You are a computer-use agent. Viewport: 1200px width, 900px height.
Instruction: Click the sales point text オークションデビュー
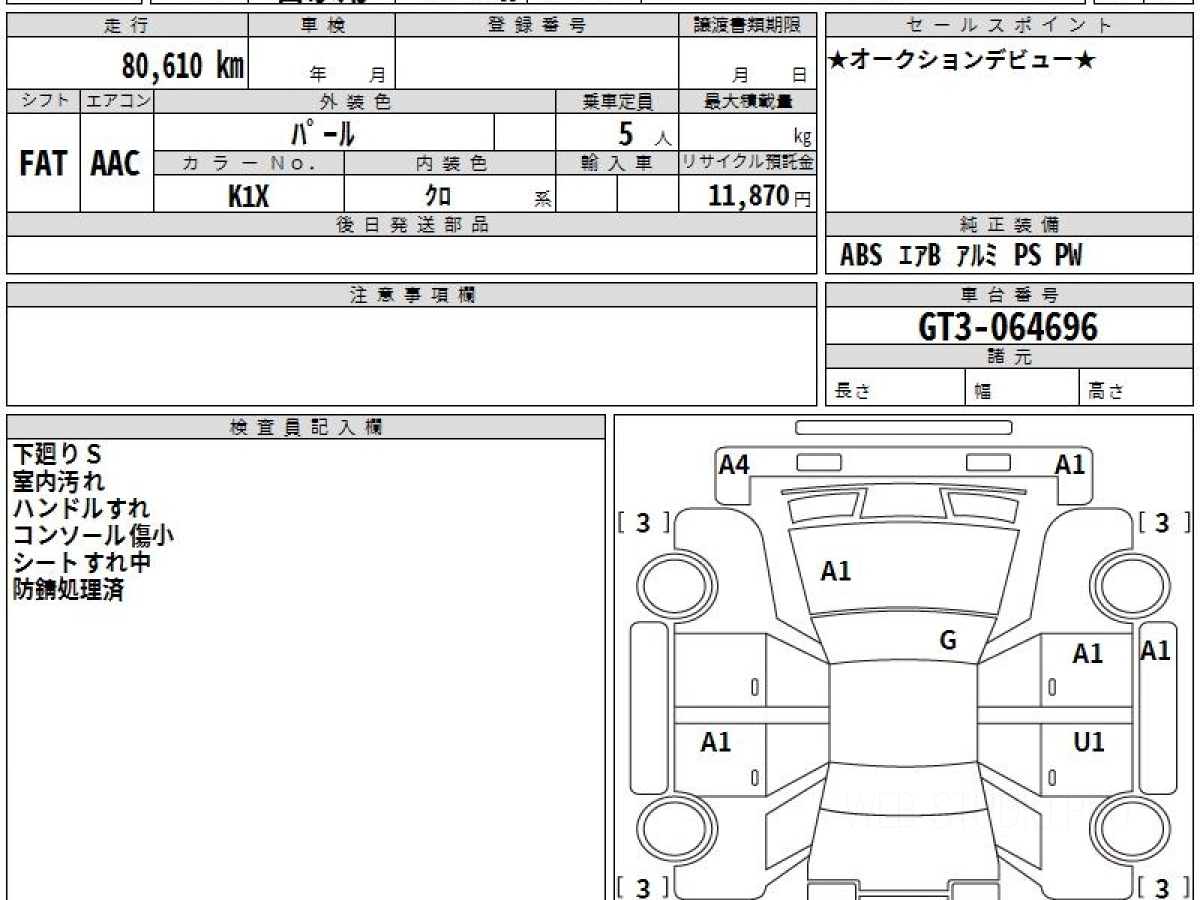point(963,61)
